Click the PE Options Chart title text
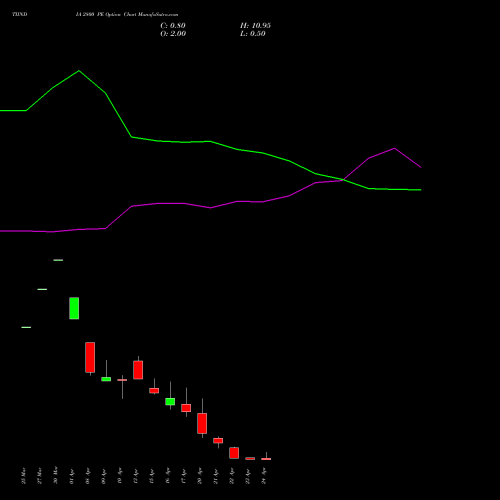 click(127, 15)
